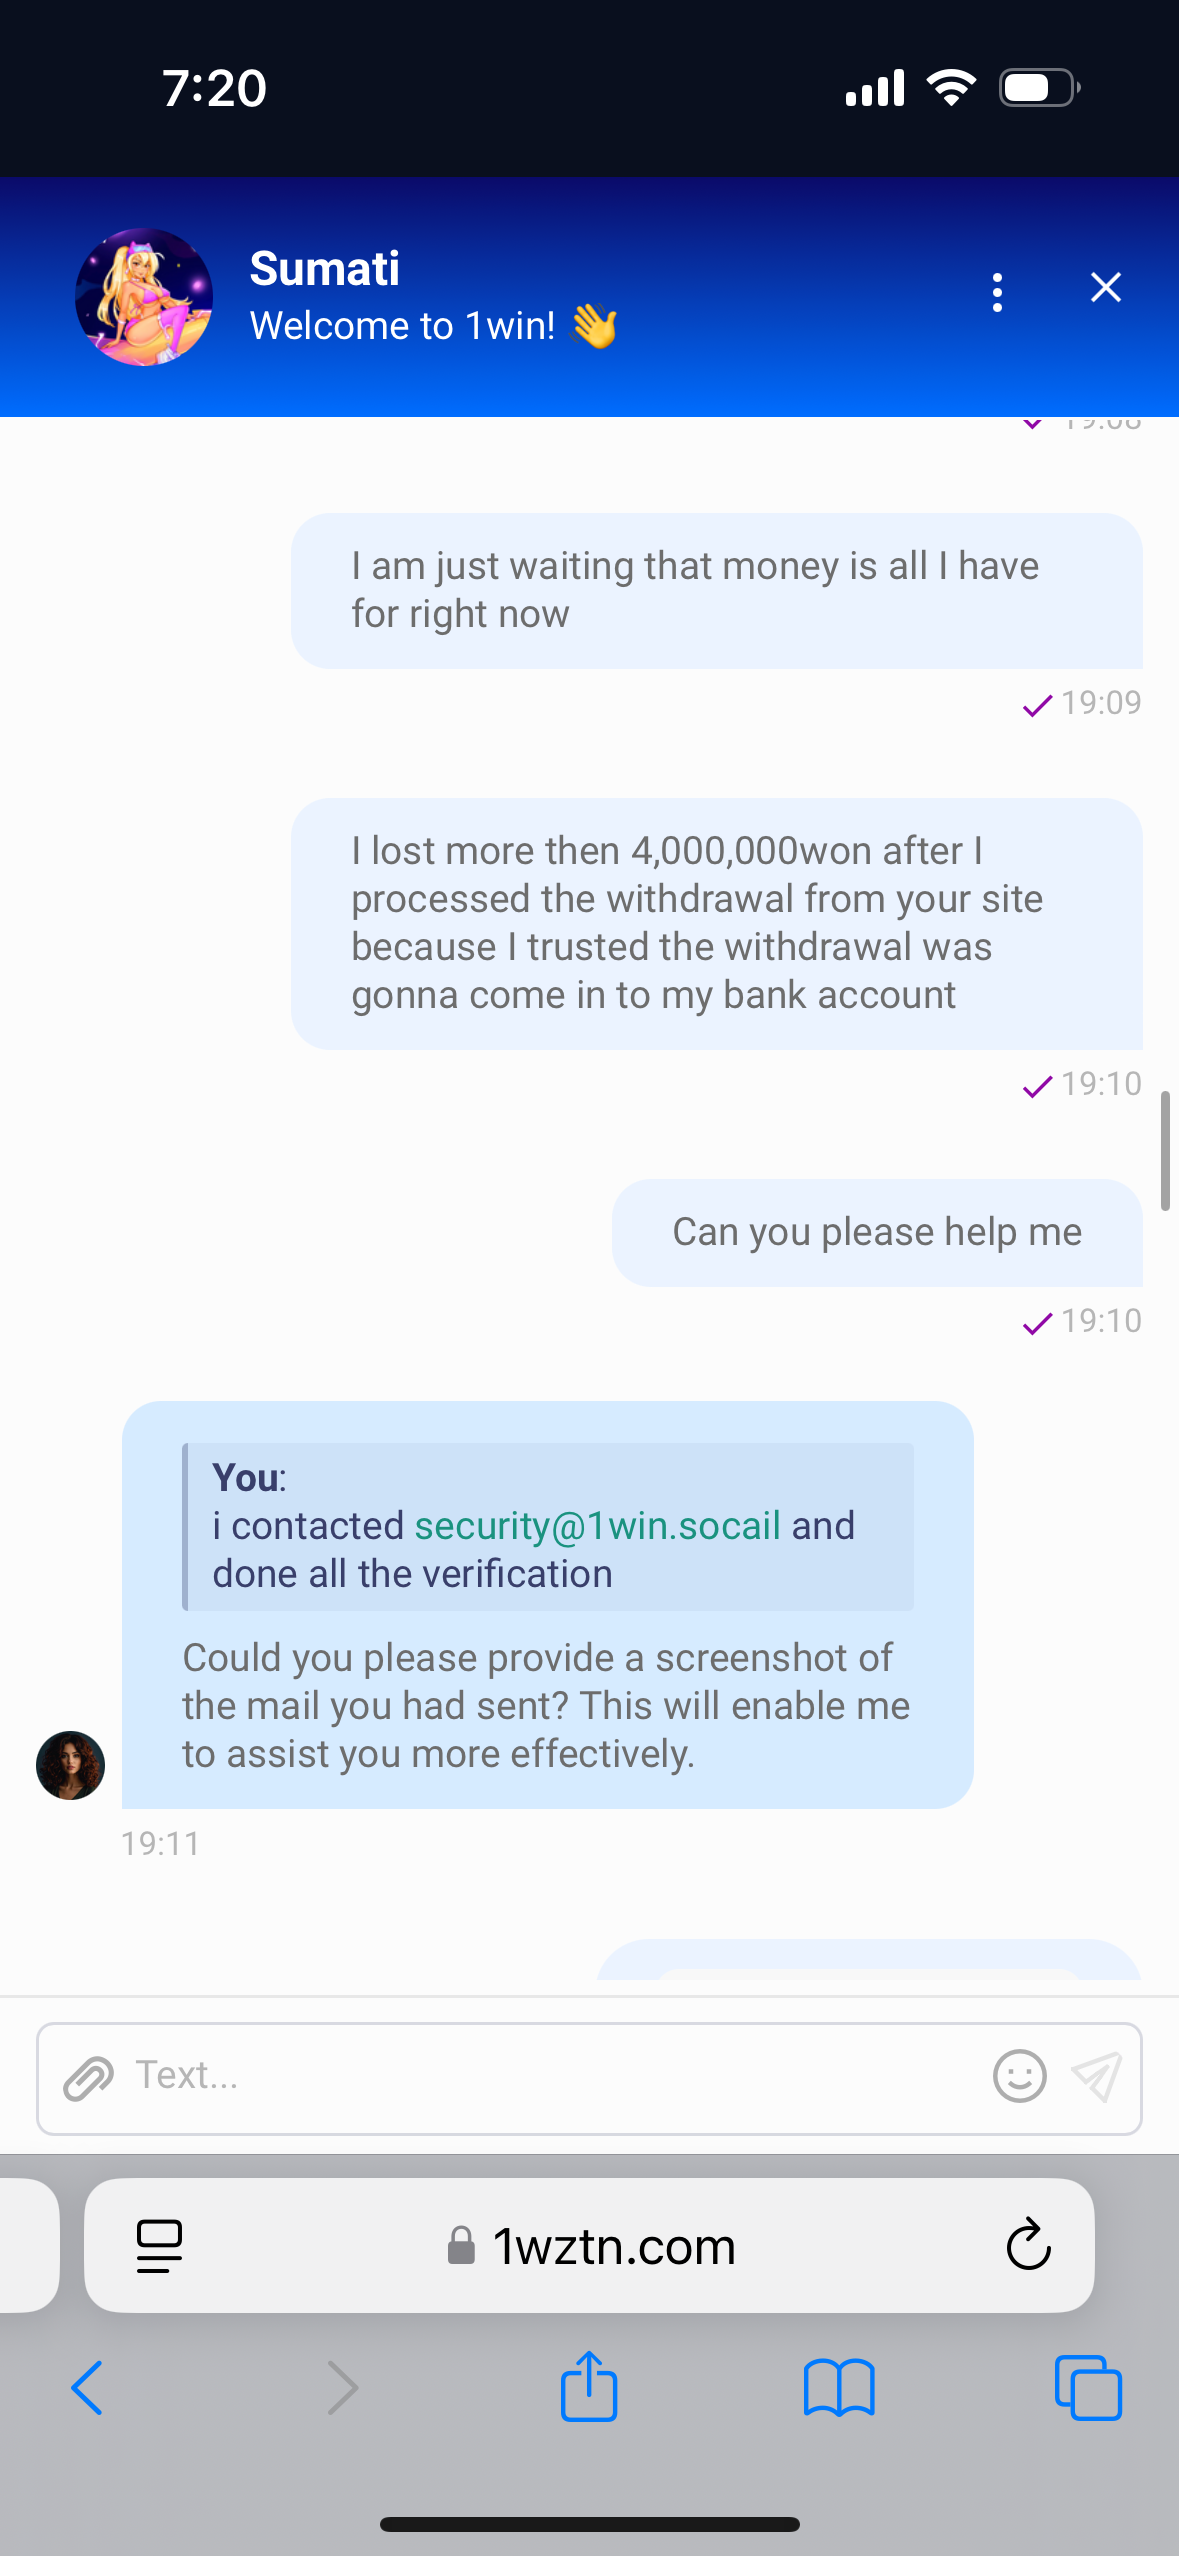Reload the 1wztn.com page
This screenshot has width=1179, height=2556.
pos(1028,2246)
